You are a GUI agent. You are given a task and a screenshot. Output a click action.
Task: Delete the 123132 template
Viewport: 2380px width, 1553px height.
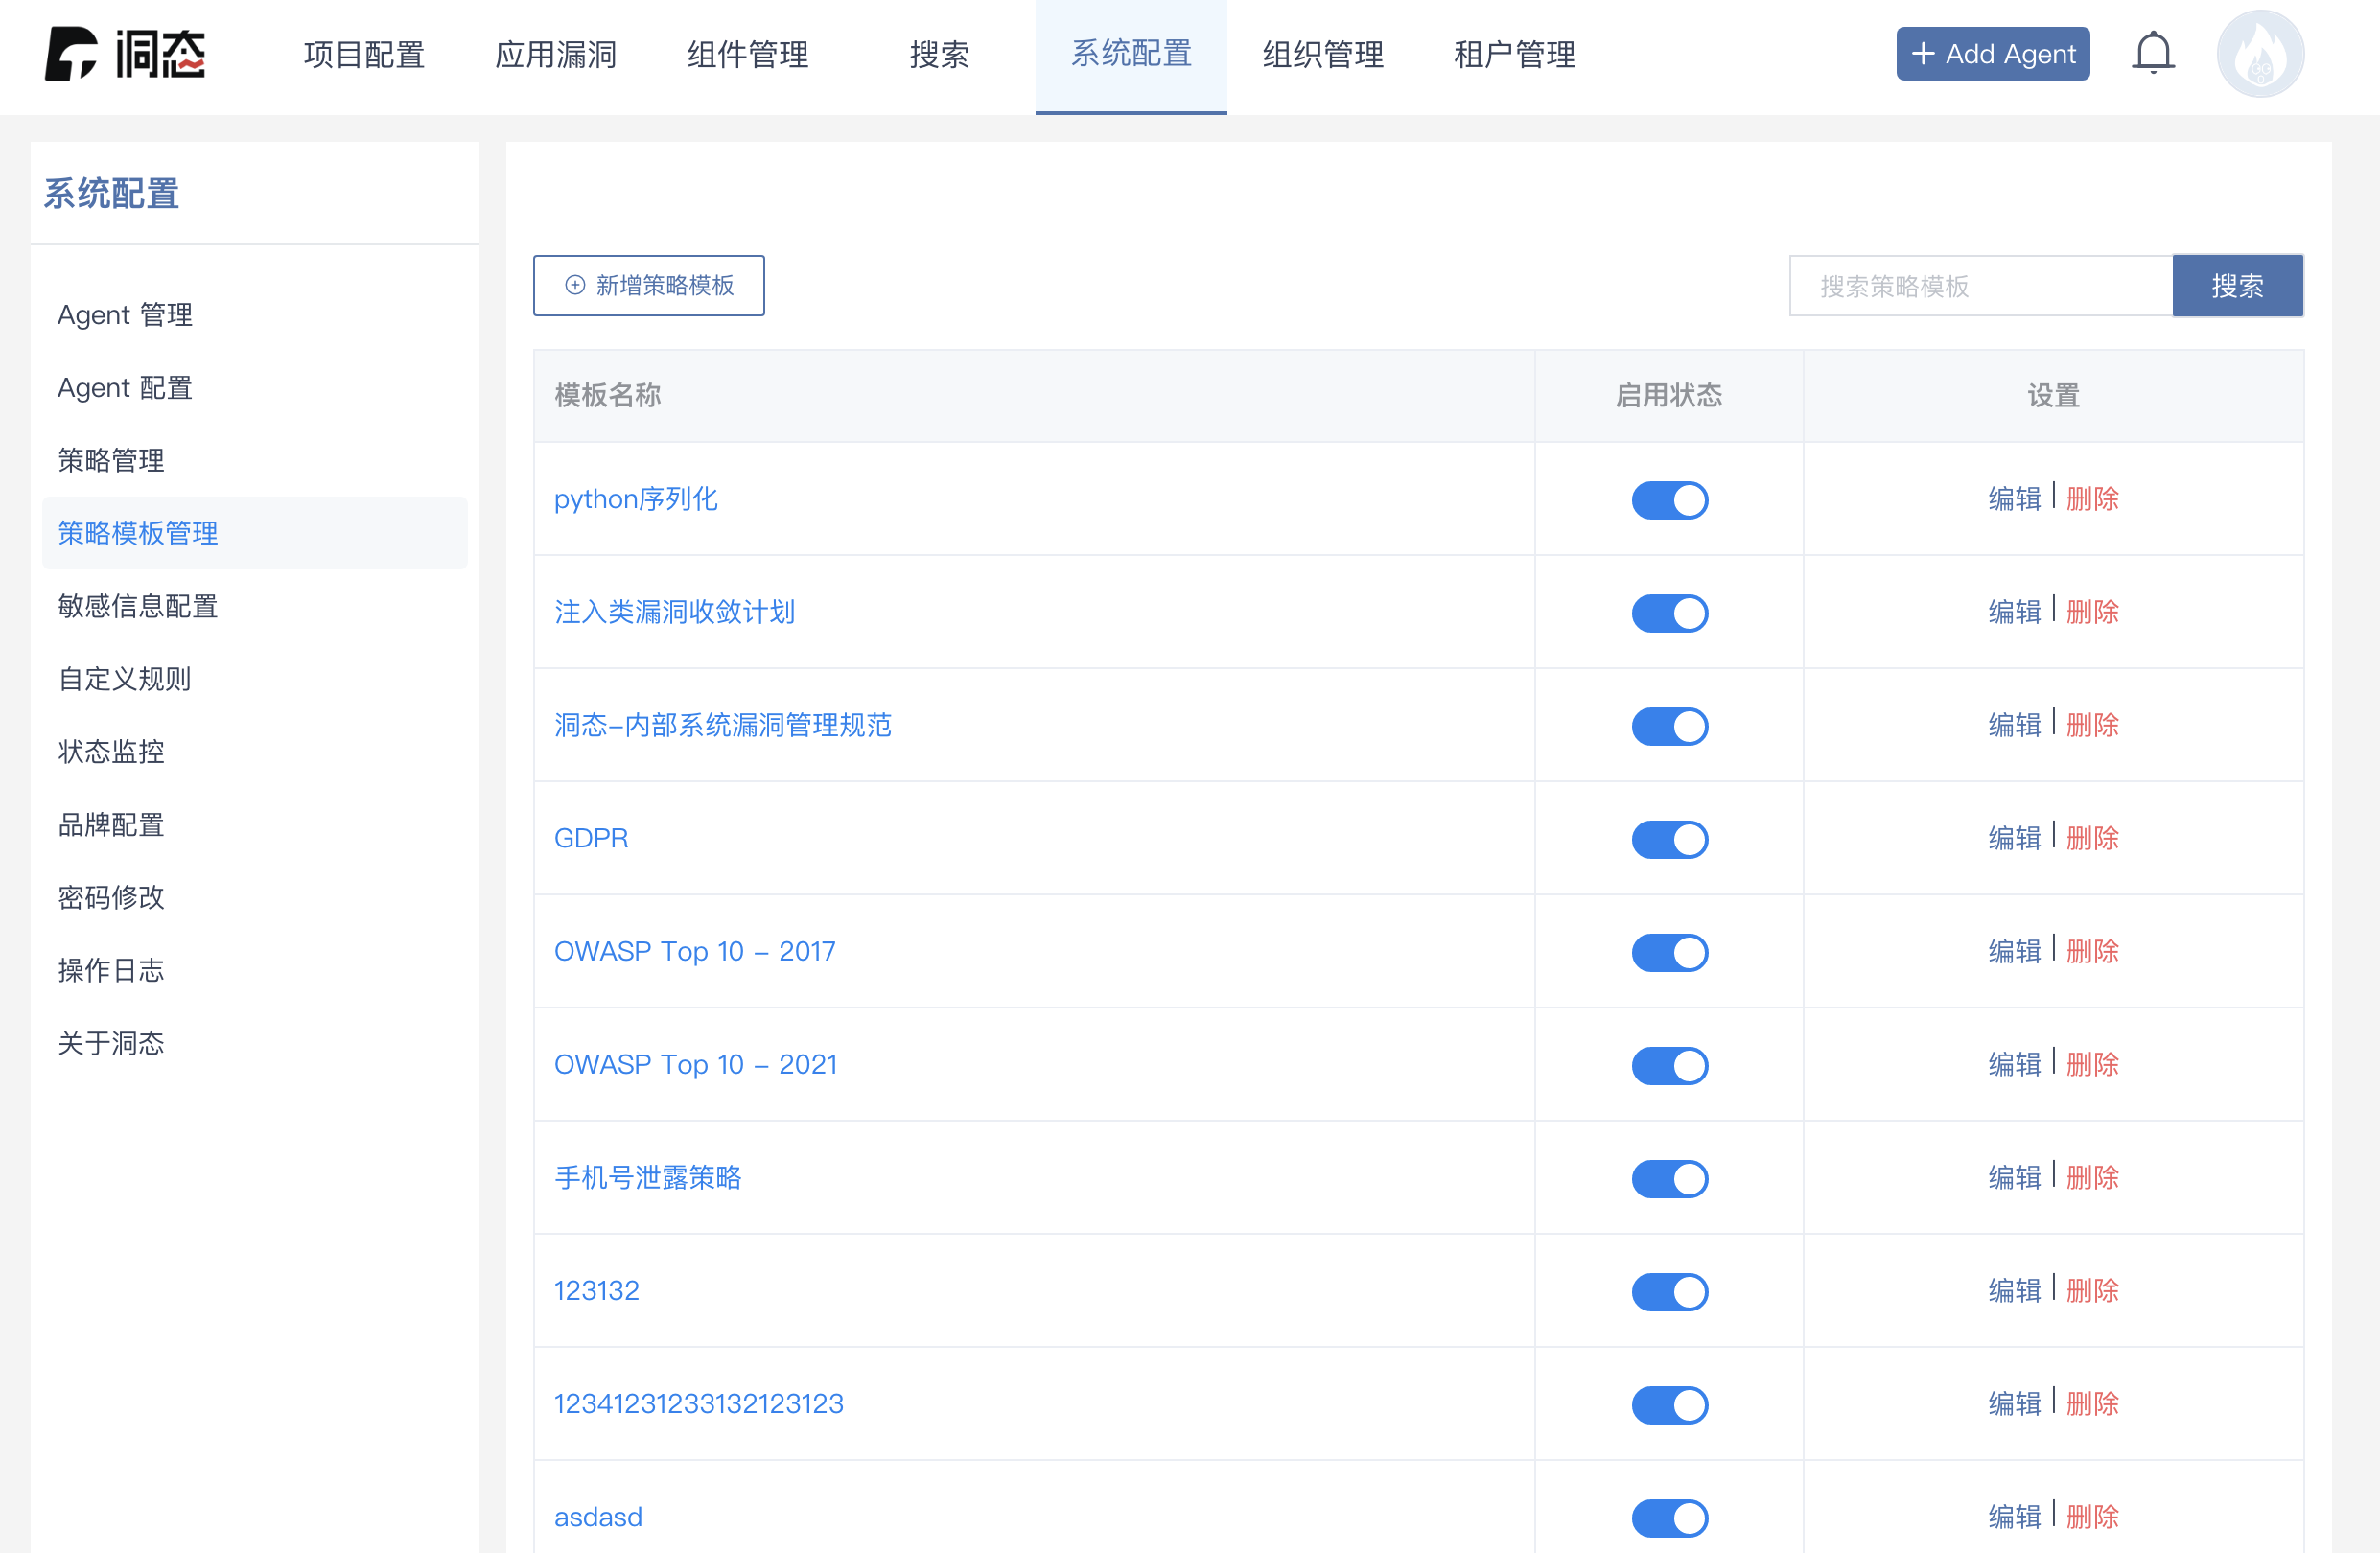(2092, 1290)
